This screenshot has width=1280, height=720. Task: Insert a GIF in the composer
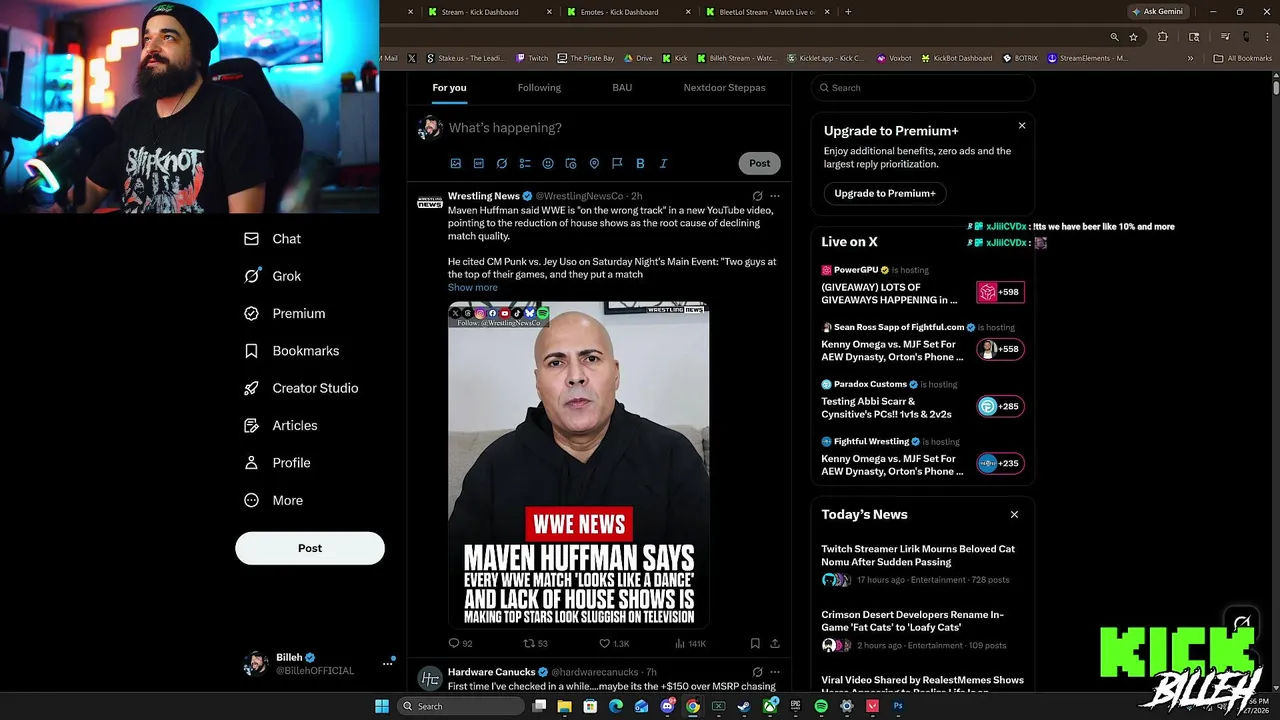(x=479, y=163)
